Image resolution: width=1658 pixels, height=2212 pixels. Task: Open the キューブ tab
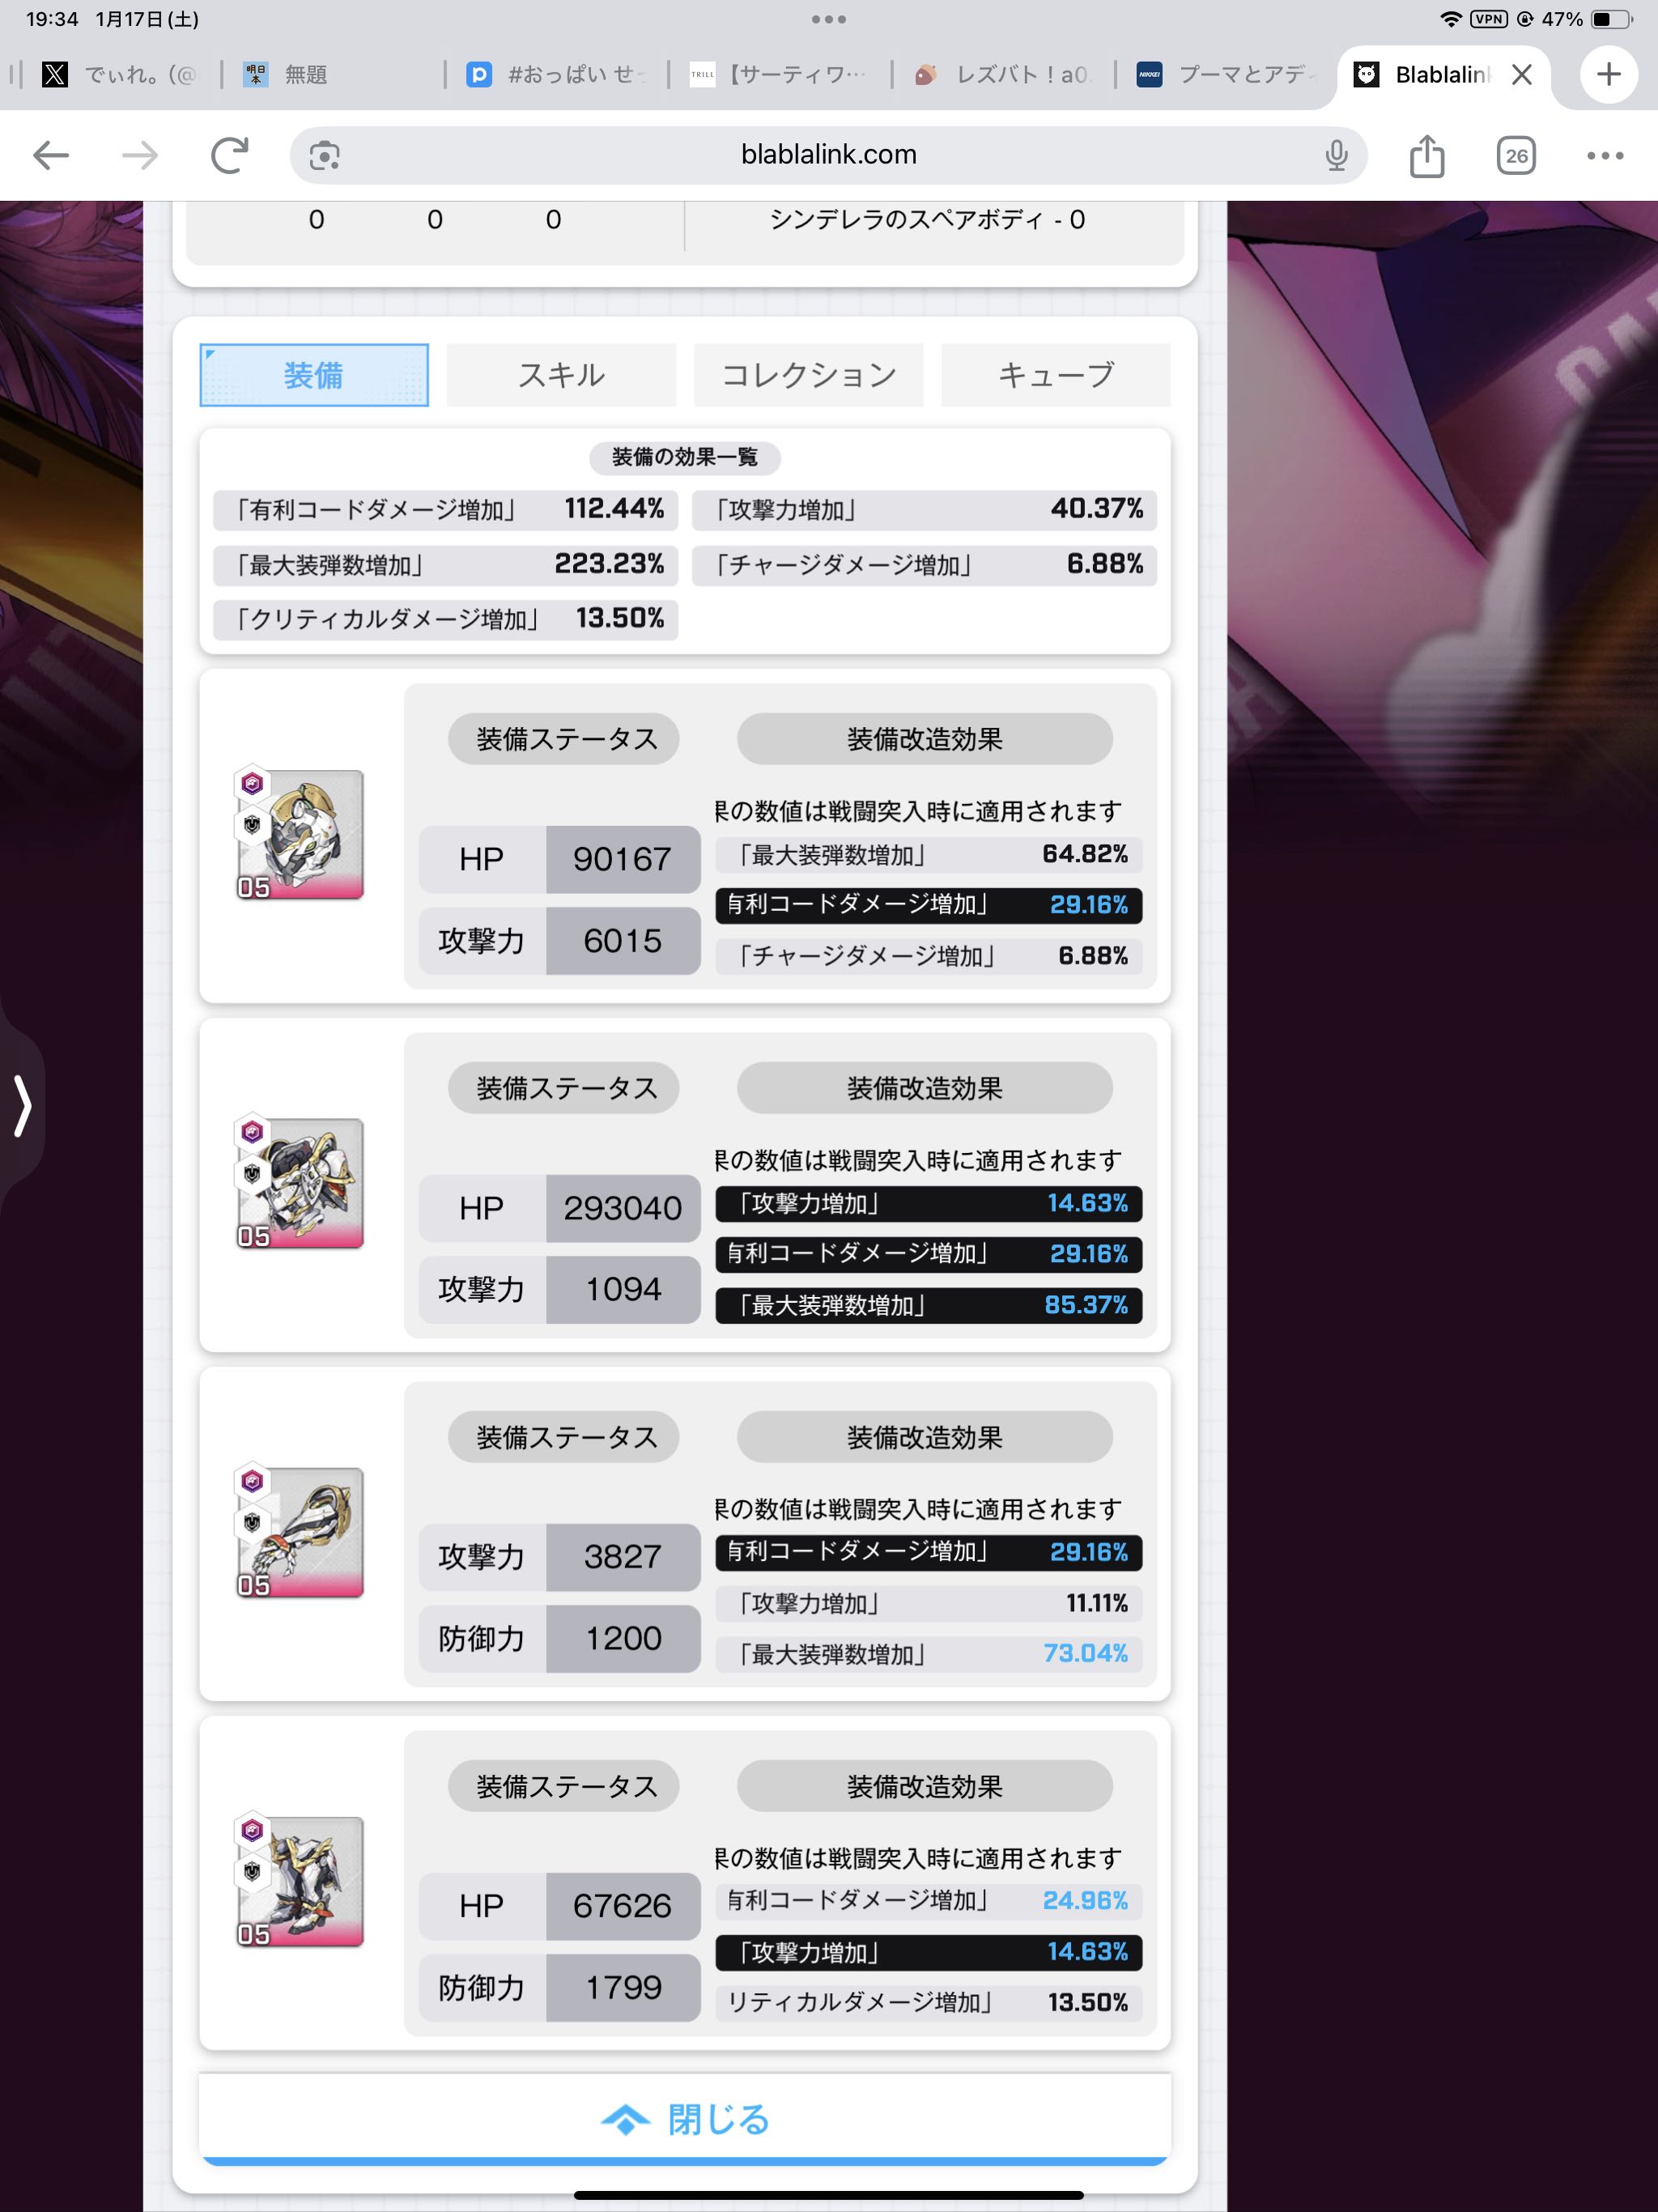pos(1055,375)
